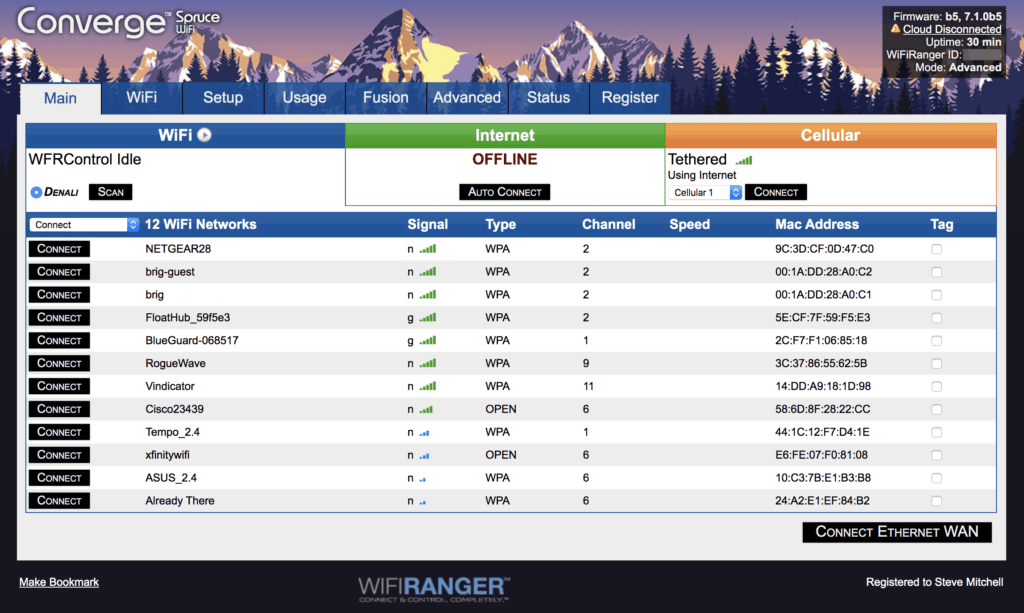This screenshot has height=613, width=1024.
Task: Connect to the xfinitywifi network
Action: coord(59,454)
